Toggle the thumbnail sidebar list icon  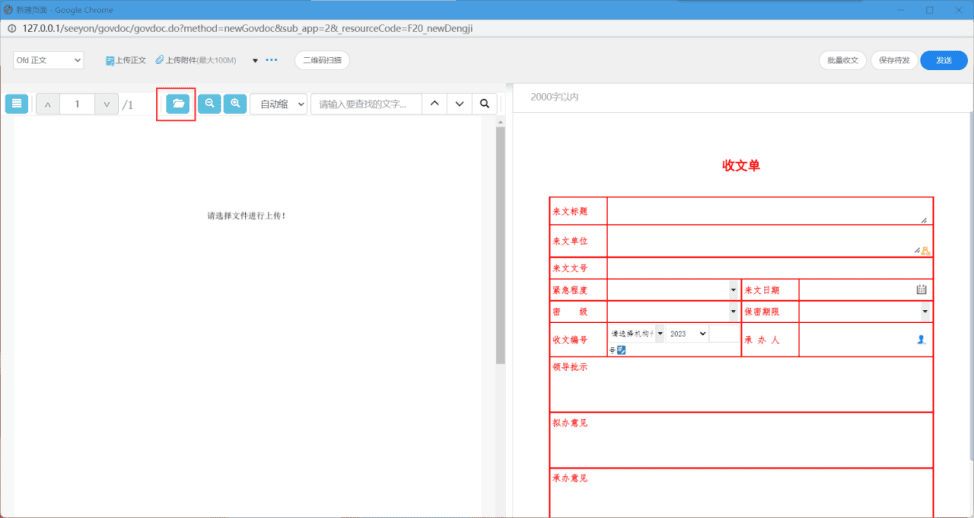17,104
